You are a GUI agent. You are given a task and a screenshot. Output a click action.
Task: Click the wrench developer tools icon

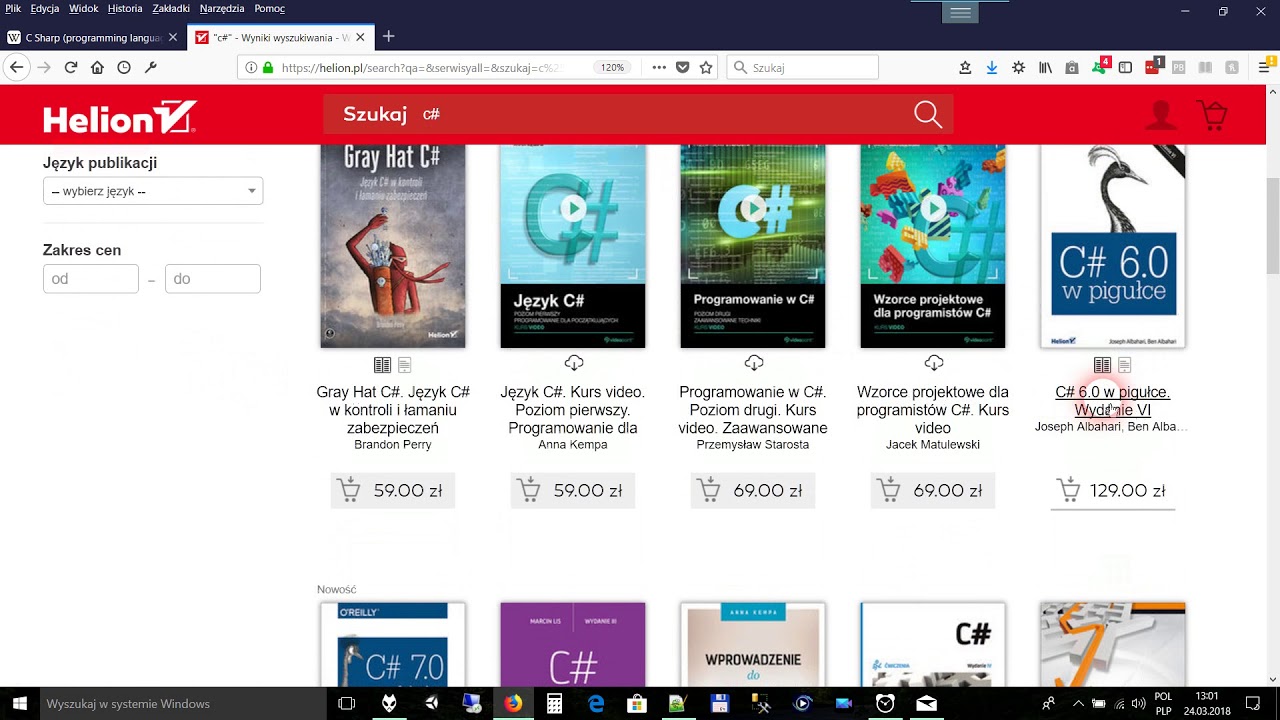151,67
